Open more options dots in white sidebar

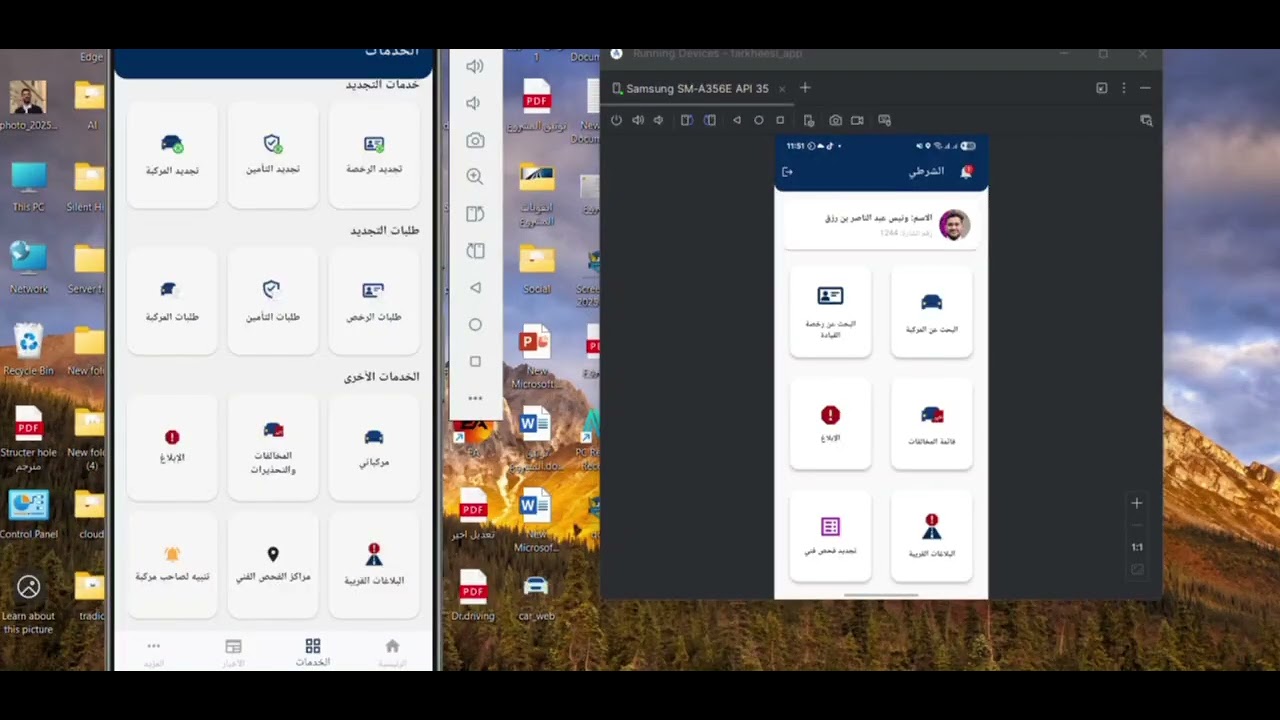point(475,398)
